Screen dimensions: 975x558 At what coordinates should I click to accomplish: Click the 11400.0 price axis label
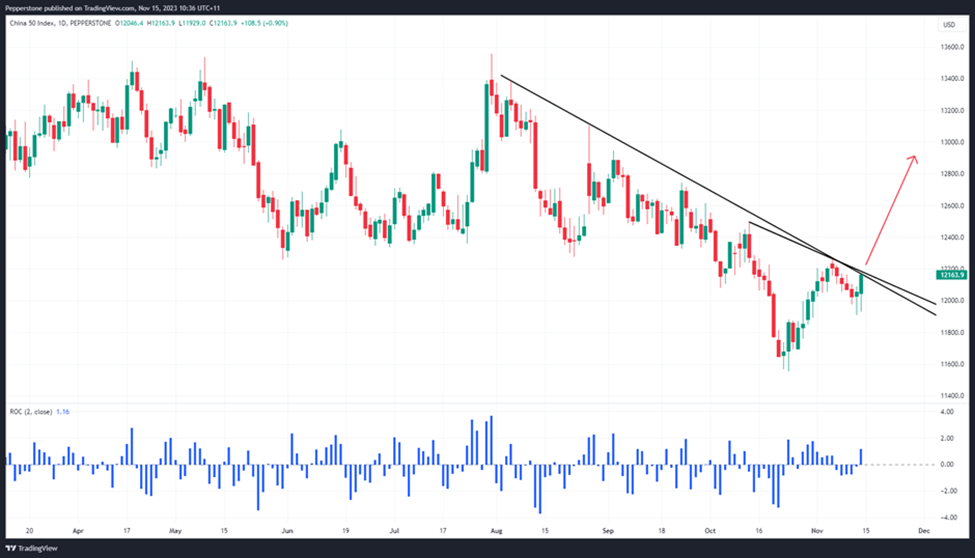tap(951, 396)
